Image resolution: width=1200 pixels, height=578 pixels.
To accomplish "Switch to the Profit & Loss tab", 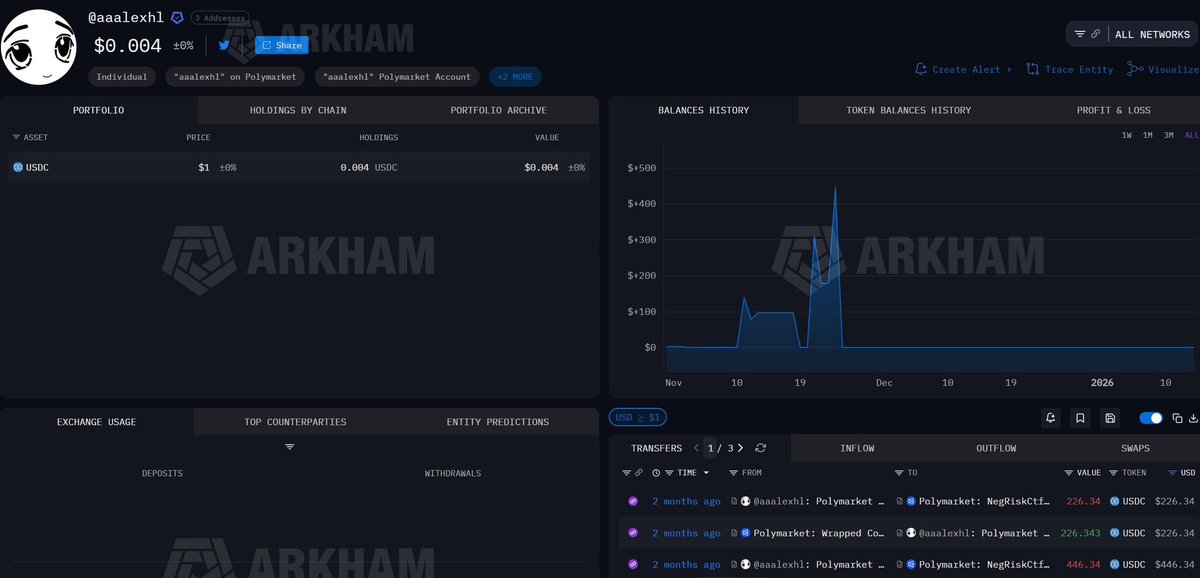I will (x=1113, y=110).
